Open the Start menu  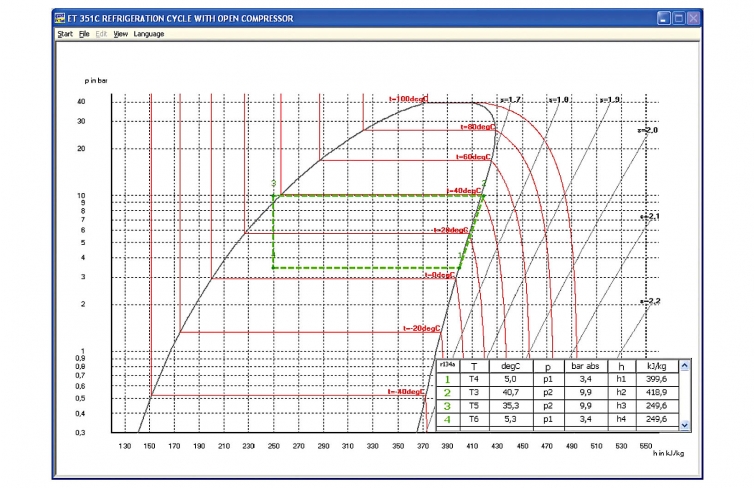65,34
